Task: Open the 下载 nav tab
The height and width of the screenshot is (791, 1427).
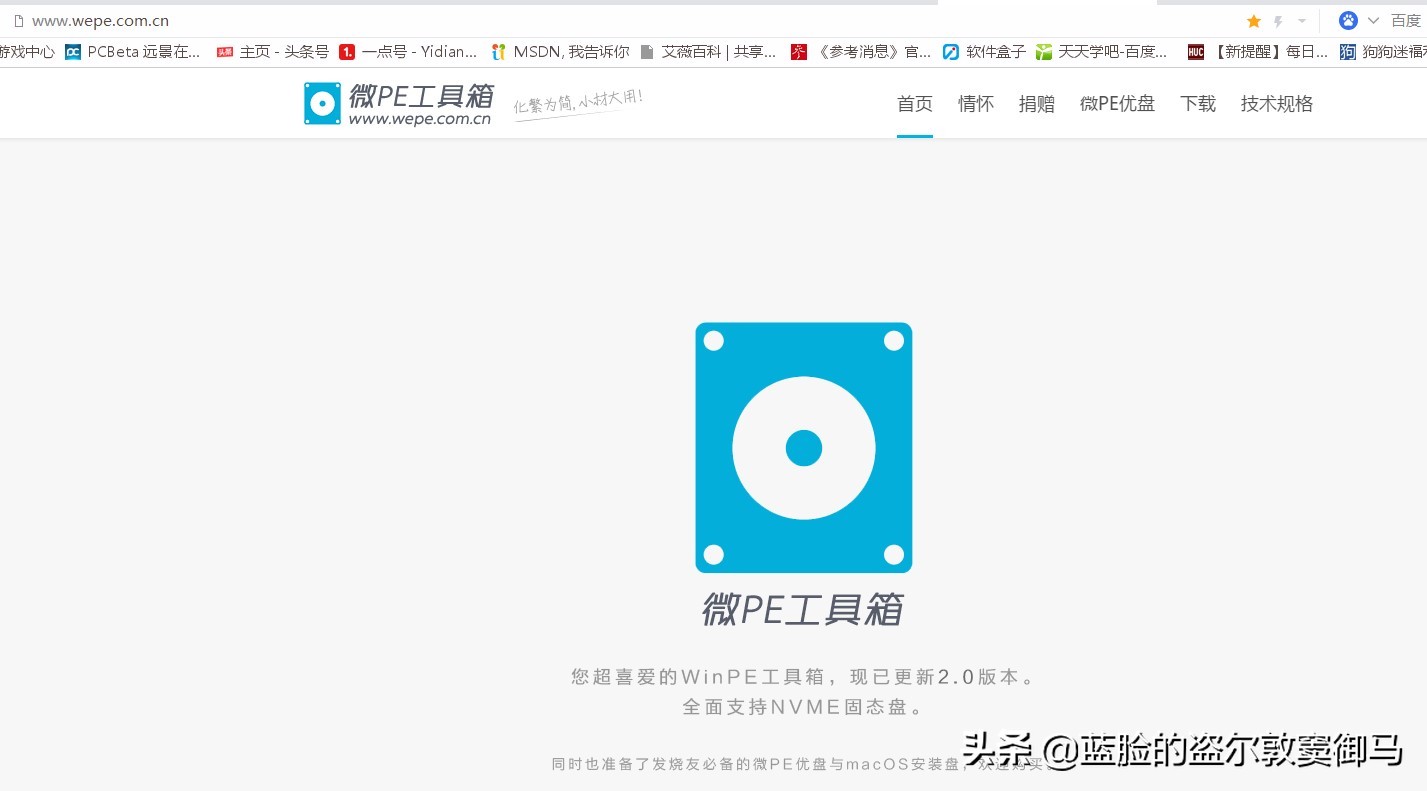Action: pyautogui.click(x=1198, y=104)
